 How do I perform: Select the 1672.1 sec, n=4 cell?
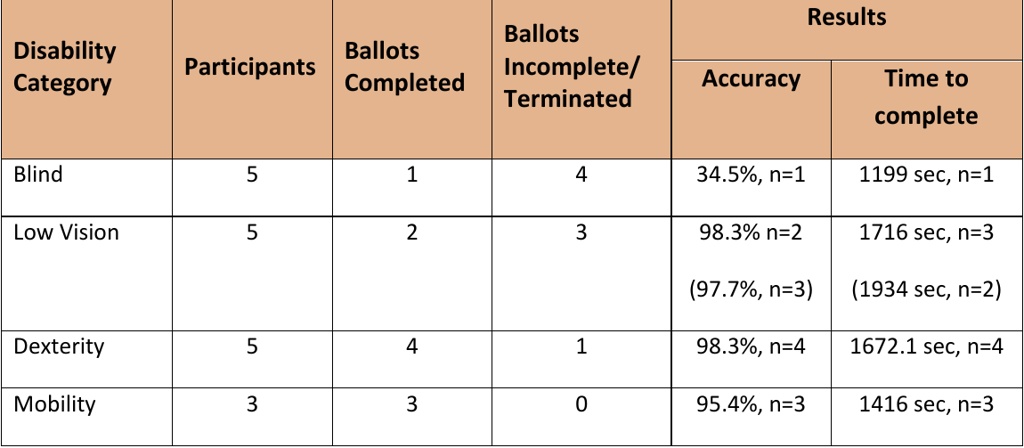point(926,347)
